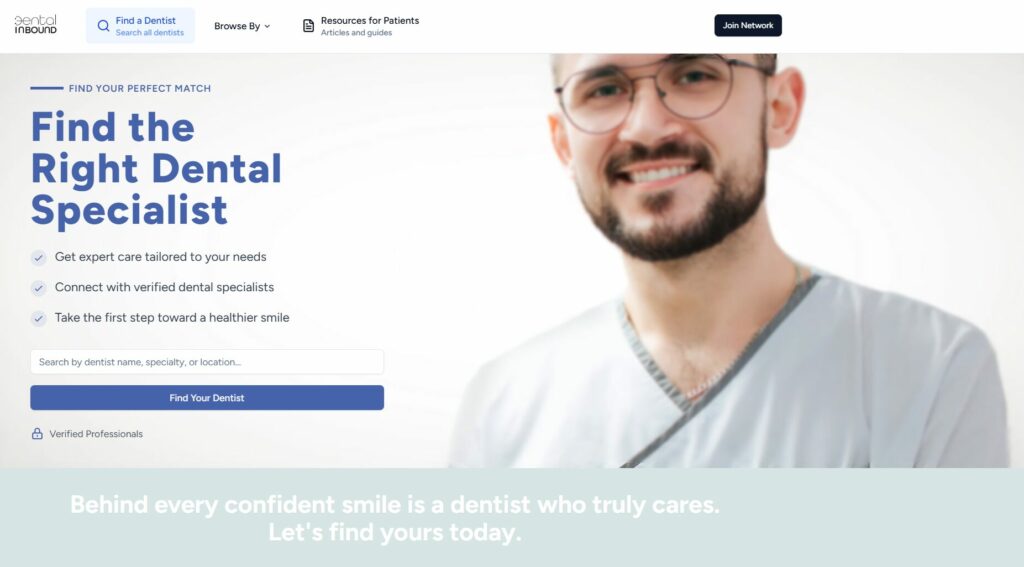Click the 'Find the Right Dental Specialist' heading
The width and height of the screenshot is (1024, 567).
(x=156, y=169)
